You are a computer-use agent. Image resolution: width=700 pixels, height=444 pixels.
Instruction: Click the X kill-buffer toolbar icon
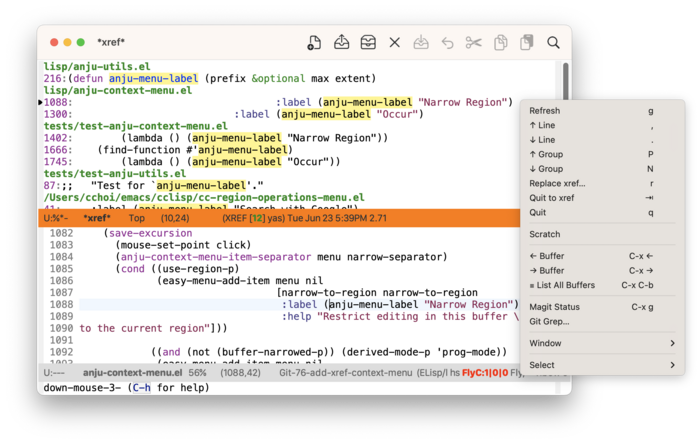[x=395, y=42]
